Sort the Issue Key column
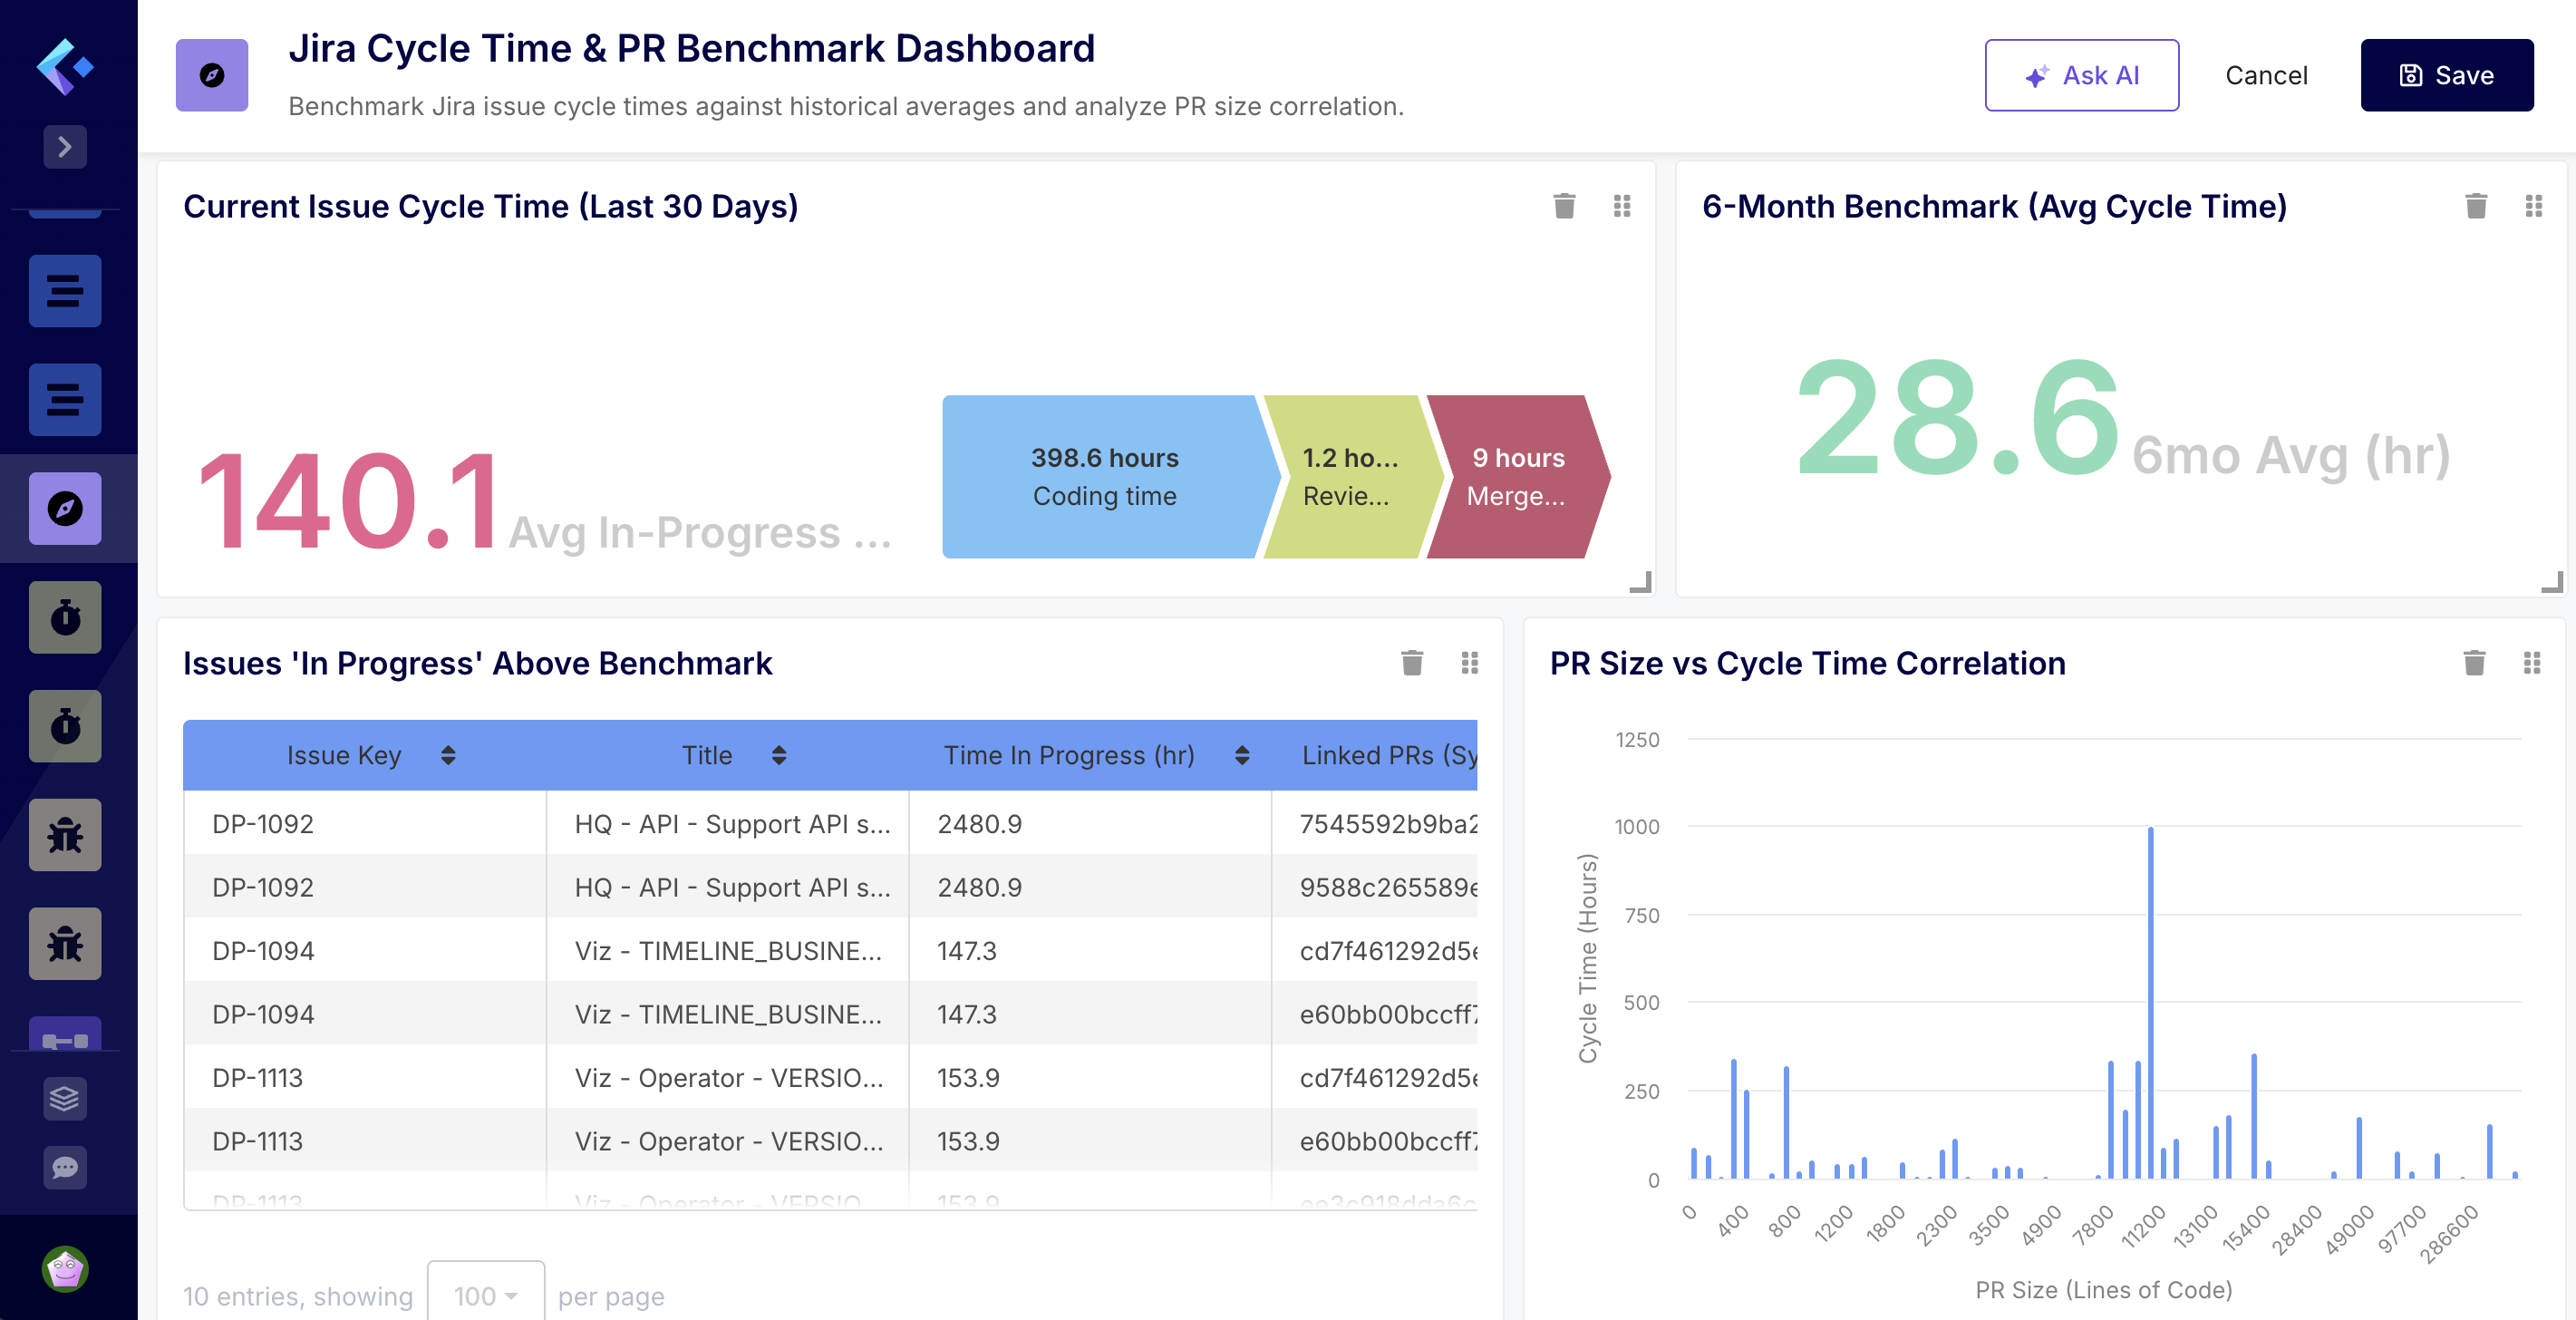 (447, 755)
